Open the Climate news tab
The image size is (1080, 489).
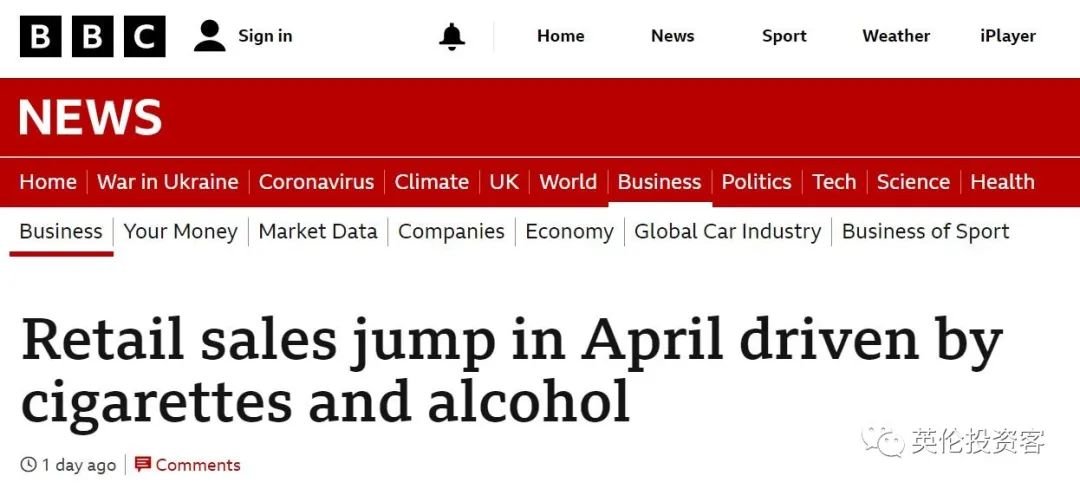coord(431,182)
